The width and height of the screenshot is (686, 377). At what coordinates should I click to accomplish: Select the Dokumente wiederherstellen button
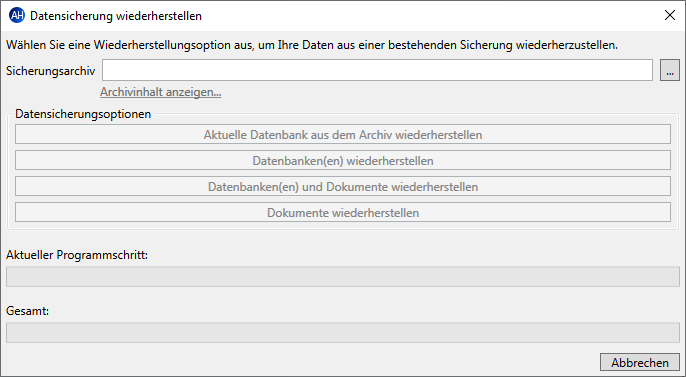343,212
